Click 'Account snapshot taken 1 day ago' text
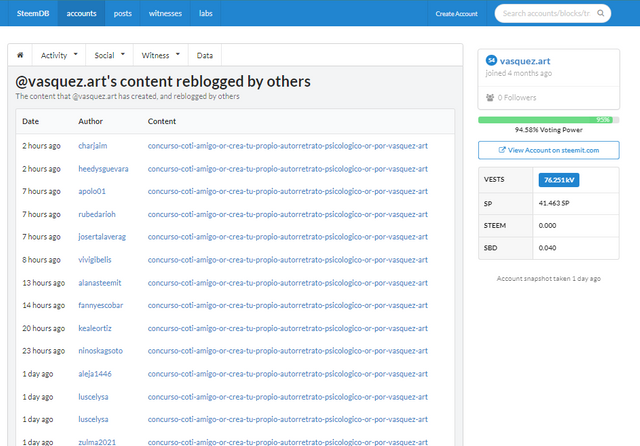 549,278
